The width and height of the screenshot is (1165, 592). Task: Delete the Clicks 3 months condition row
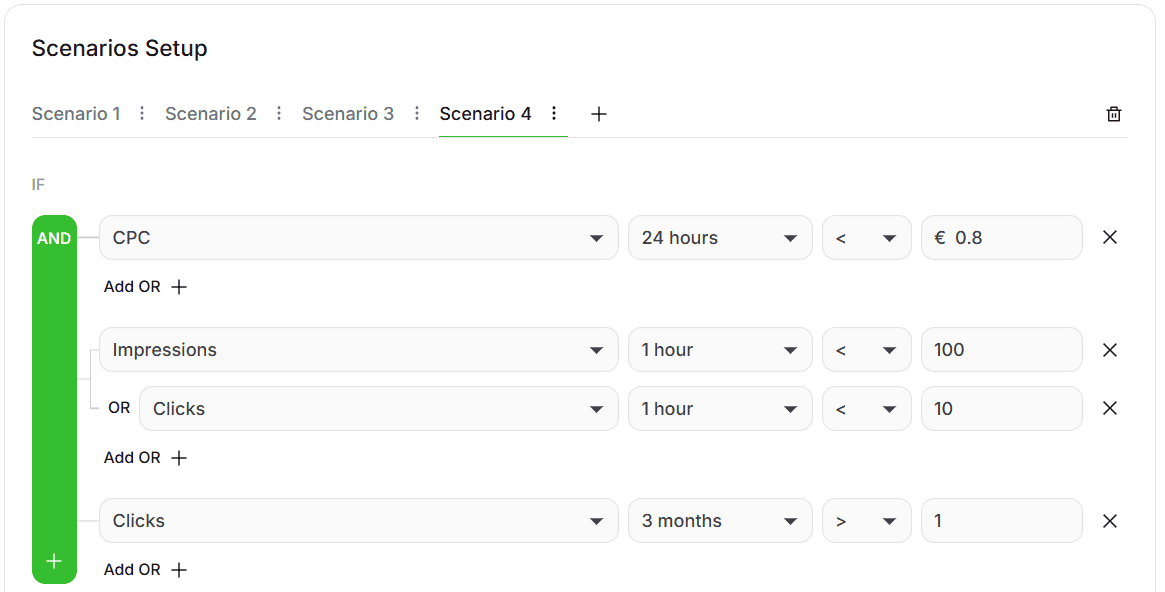tap(1109, 521)
